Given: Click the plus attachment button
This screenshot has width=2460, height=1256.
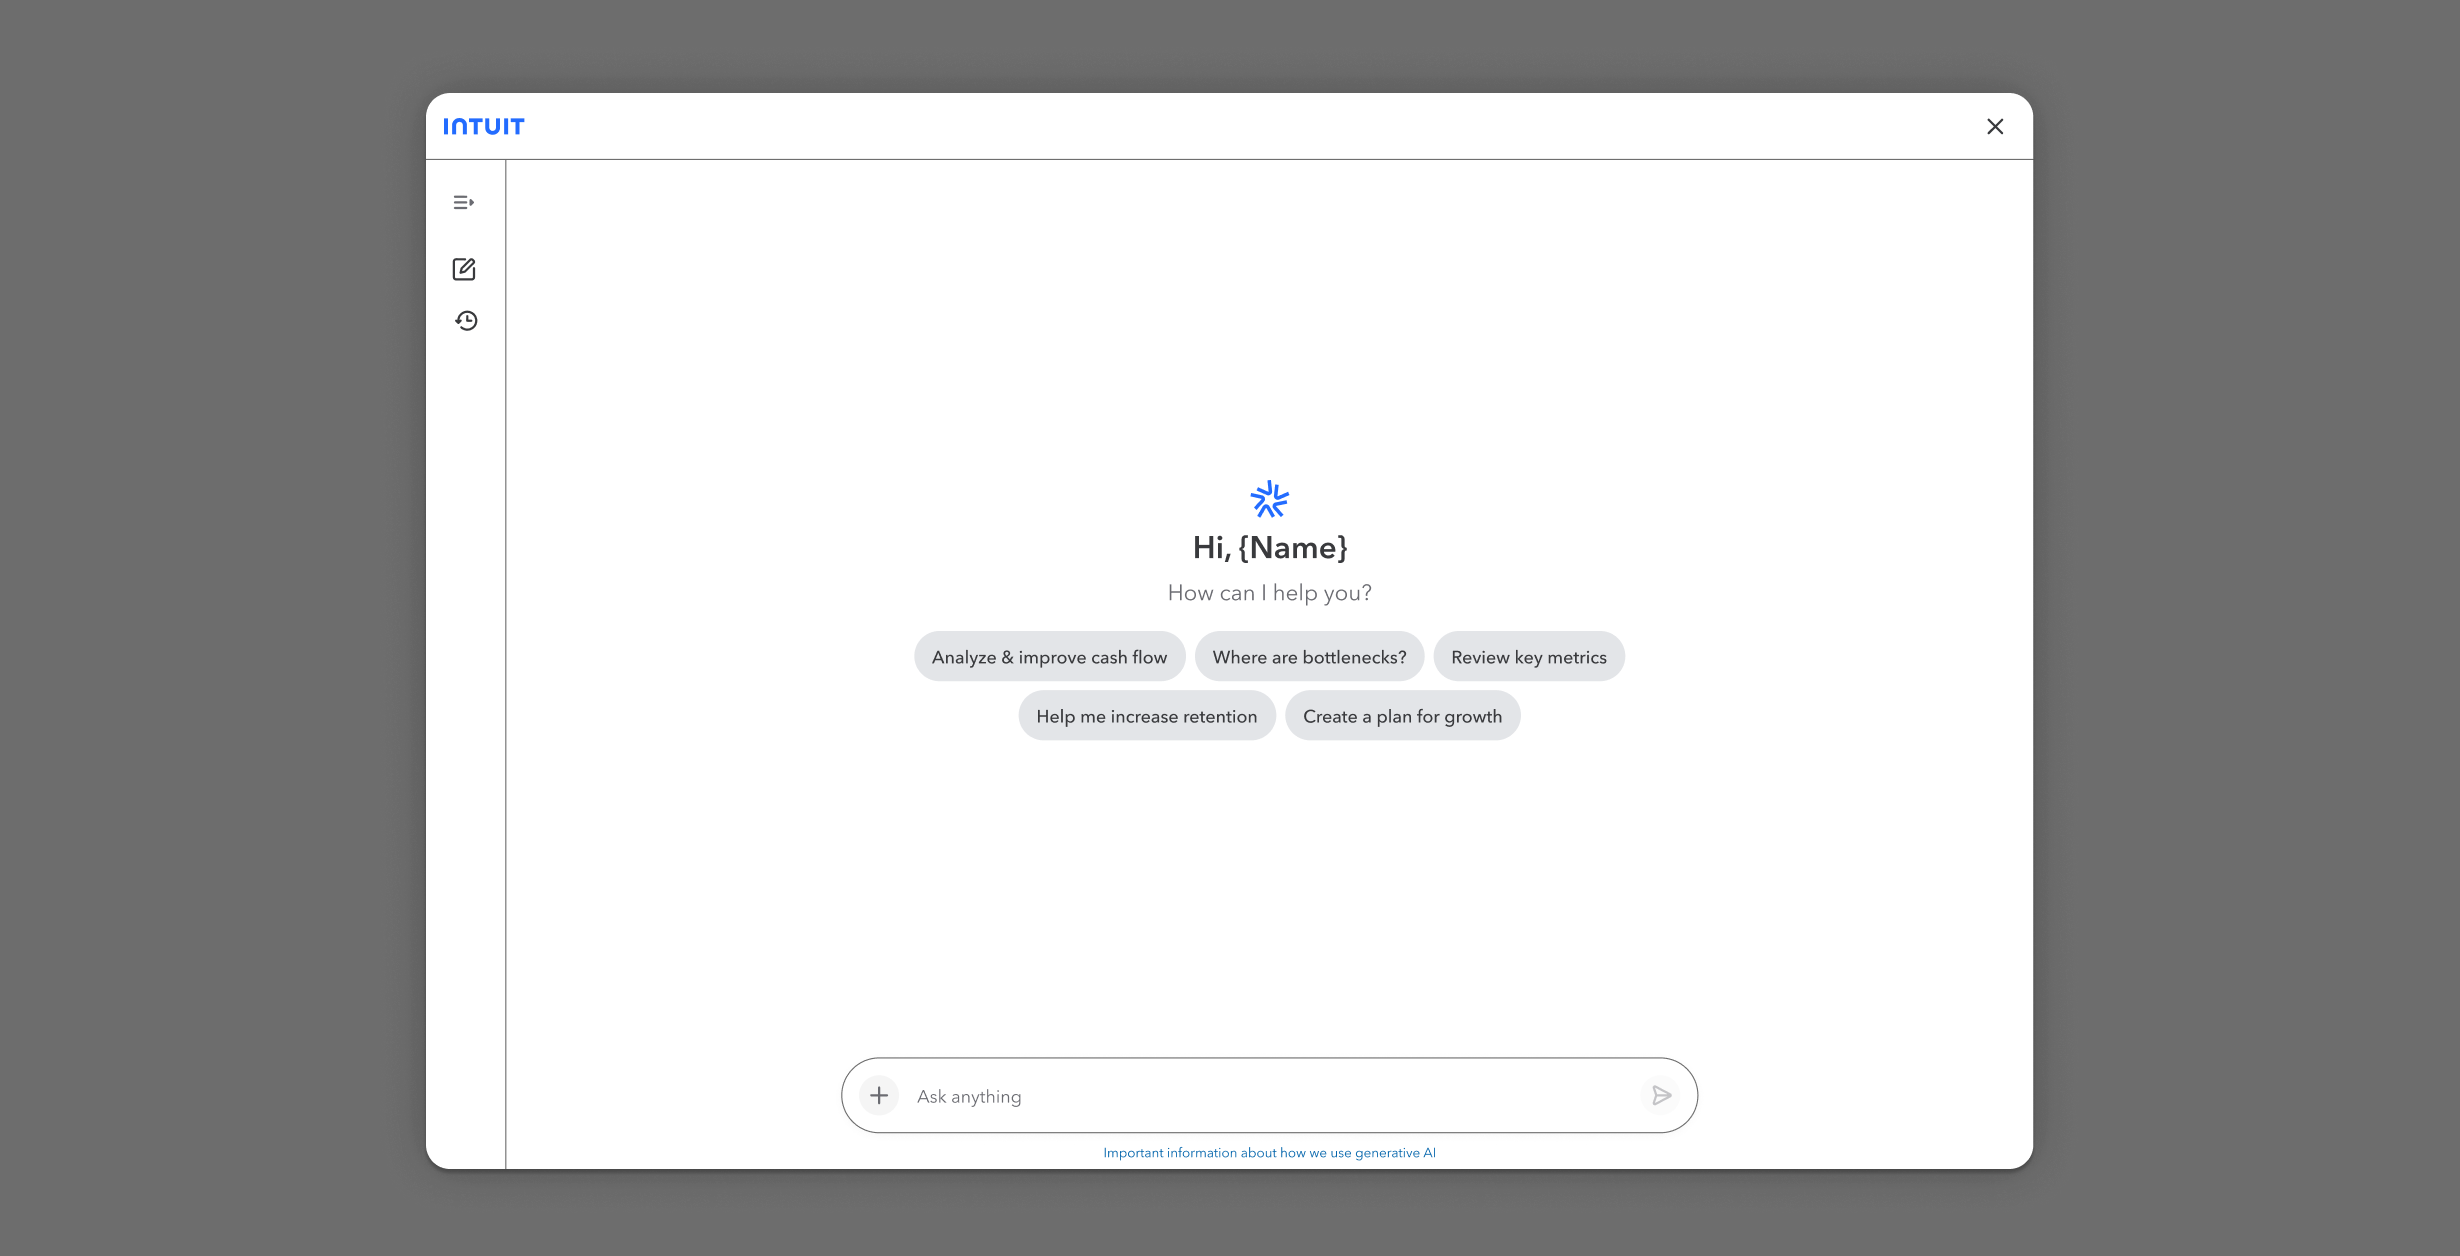Looking at the screenshot, I should (x=879, y=1095).
